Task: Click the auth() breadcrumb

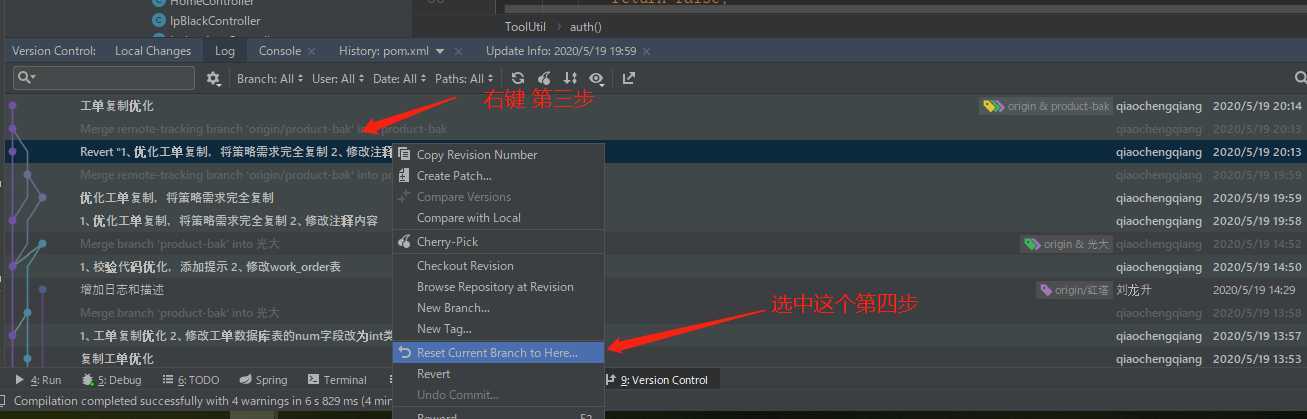Action: (x=586, y=26)
